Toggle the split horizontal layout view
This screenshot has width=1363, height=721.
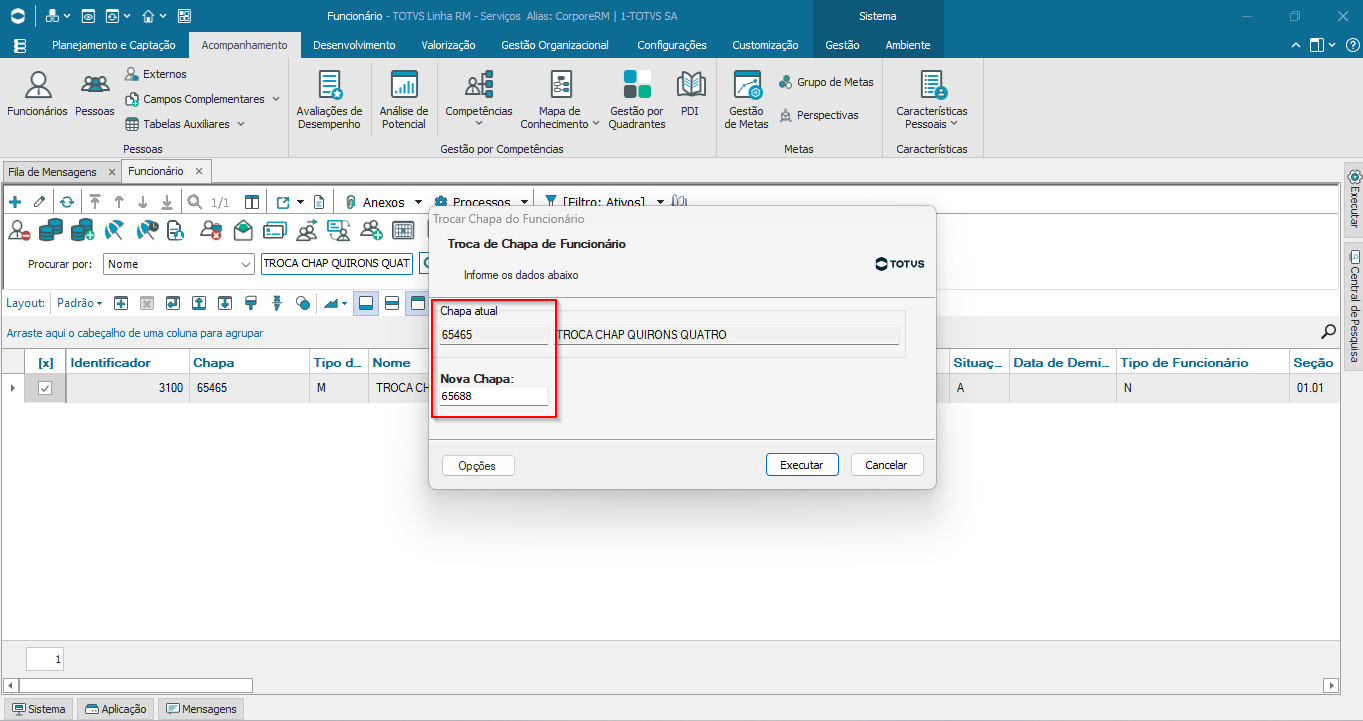tap(392, 303)
